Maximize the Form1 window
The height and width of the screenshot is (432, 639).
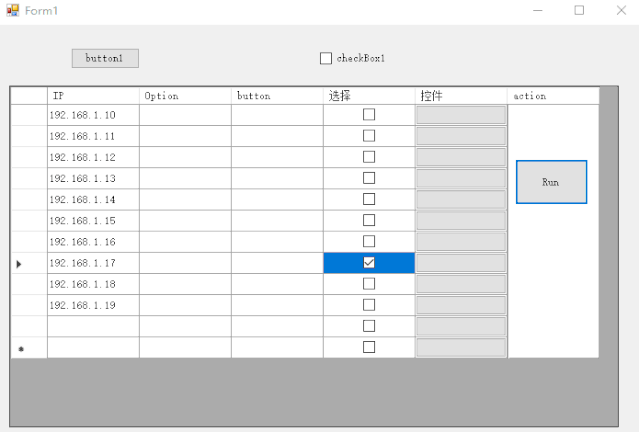pyautogui.click(x=579, y=10)
